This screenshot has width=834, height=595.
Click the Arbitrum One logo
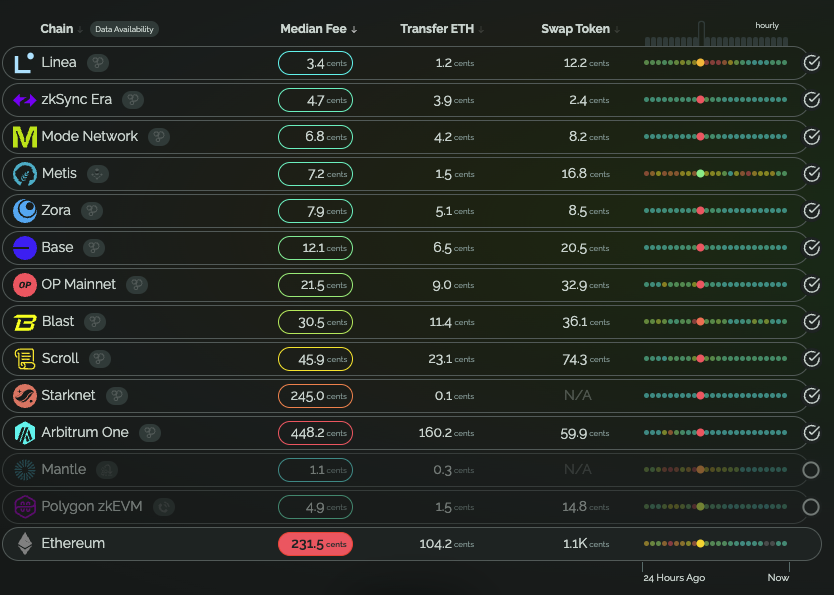[x=24, y=433]
